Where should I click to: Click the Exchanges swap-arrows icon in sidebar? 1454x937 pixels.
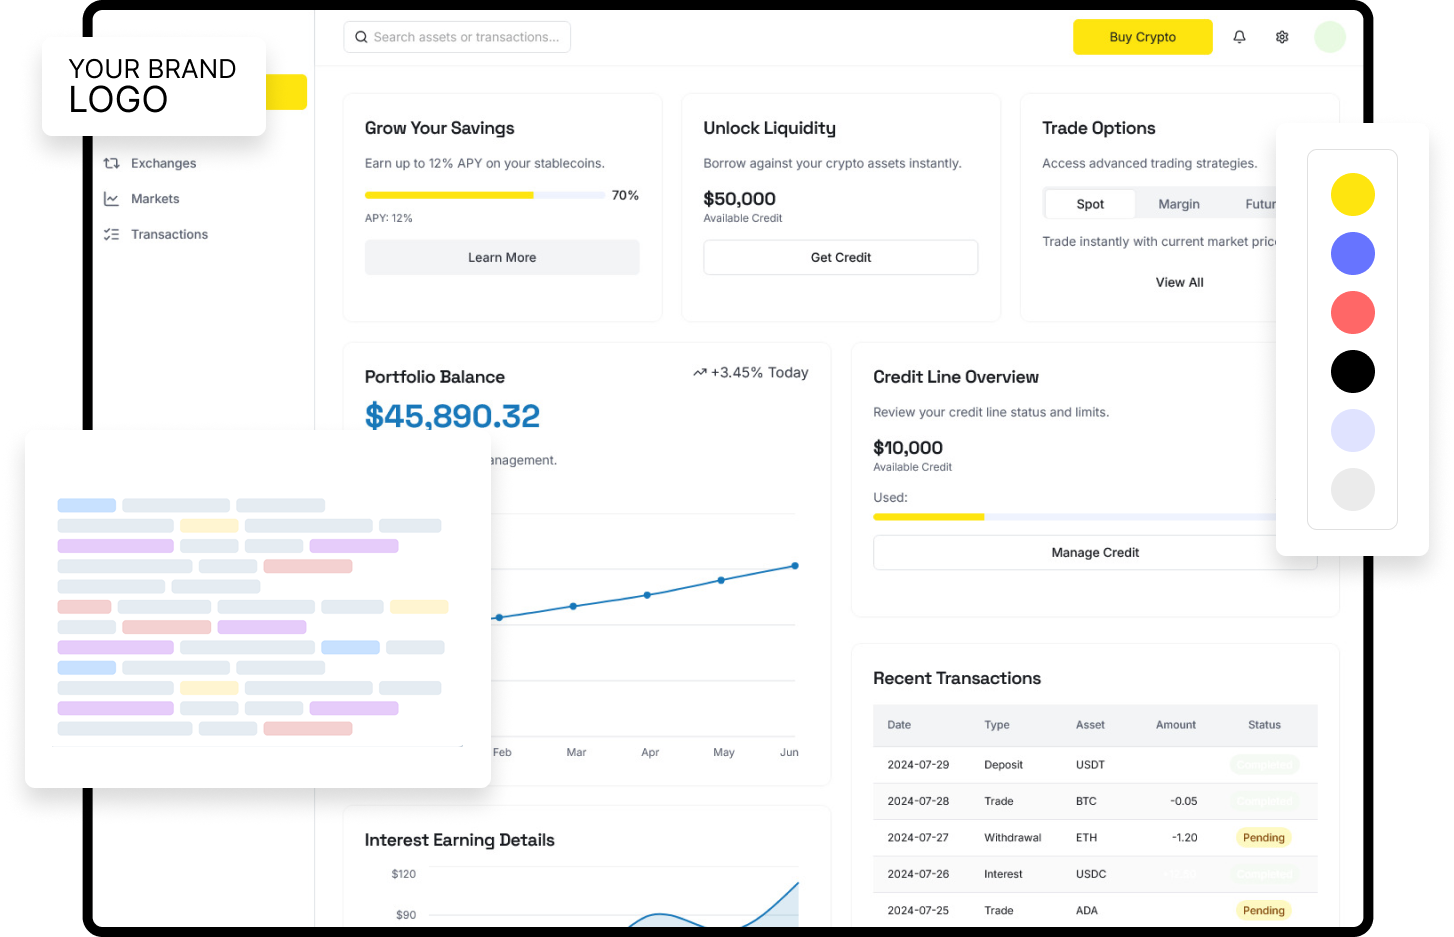click(112, 163)
